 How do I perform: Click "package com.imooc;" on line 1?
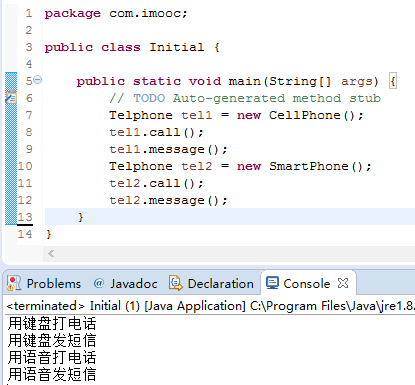pyautogui.click(x=116, y=13)
